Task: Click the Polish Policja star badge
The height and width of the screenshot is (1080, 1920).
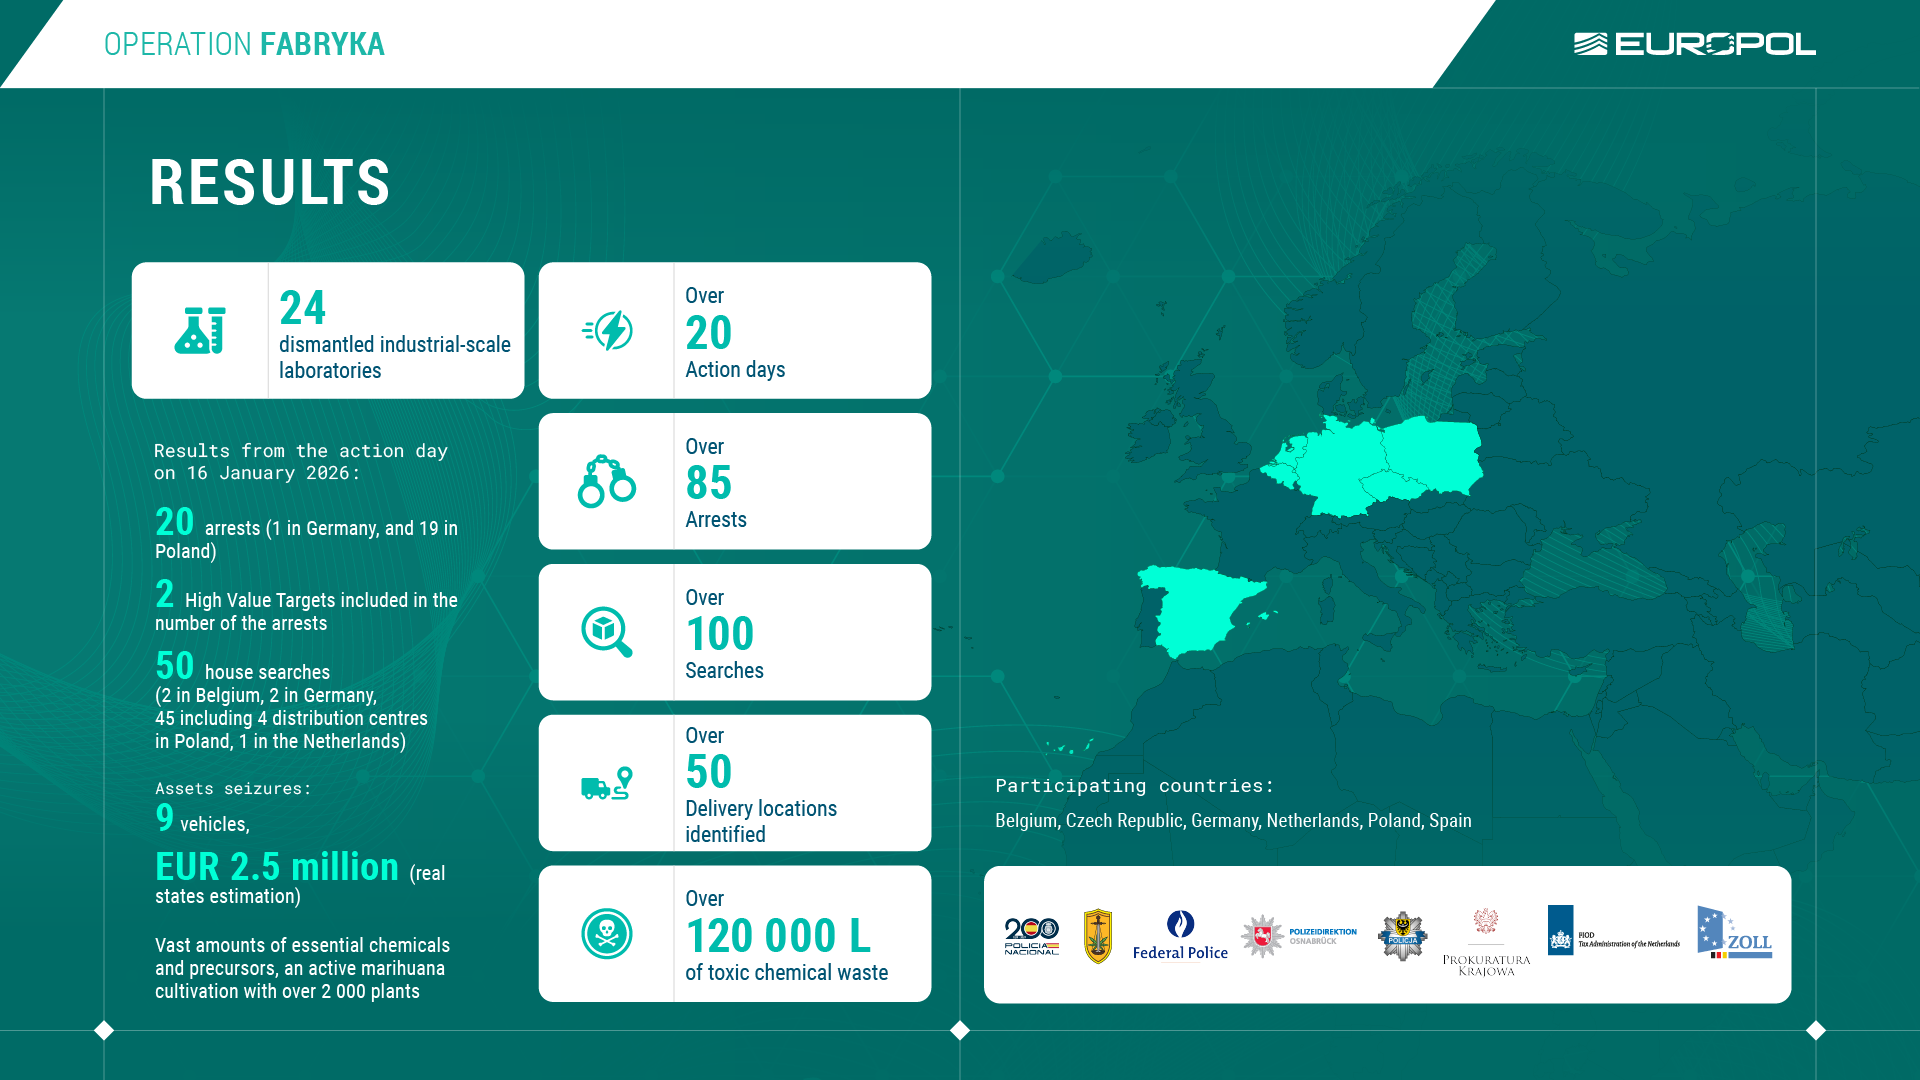Action: coord(1402,936)
